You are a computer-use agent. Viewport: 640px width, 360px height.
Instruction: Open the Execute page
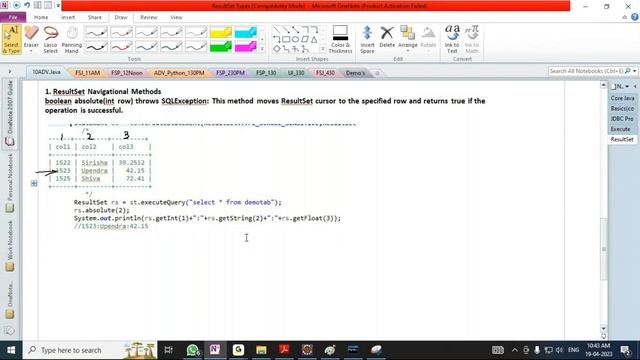[x=622, y=129]
